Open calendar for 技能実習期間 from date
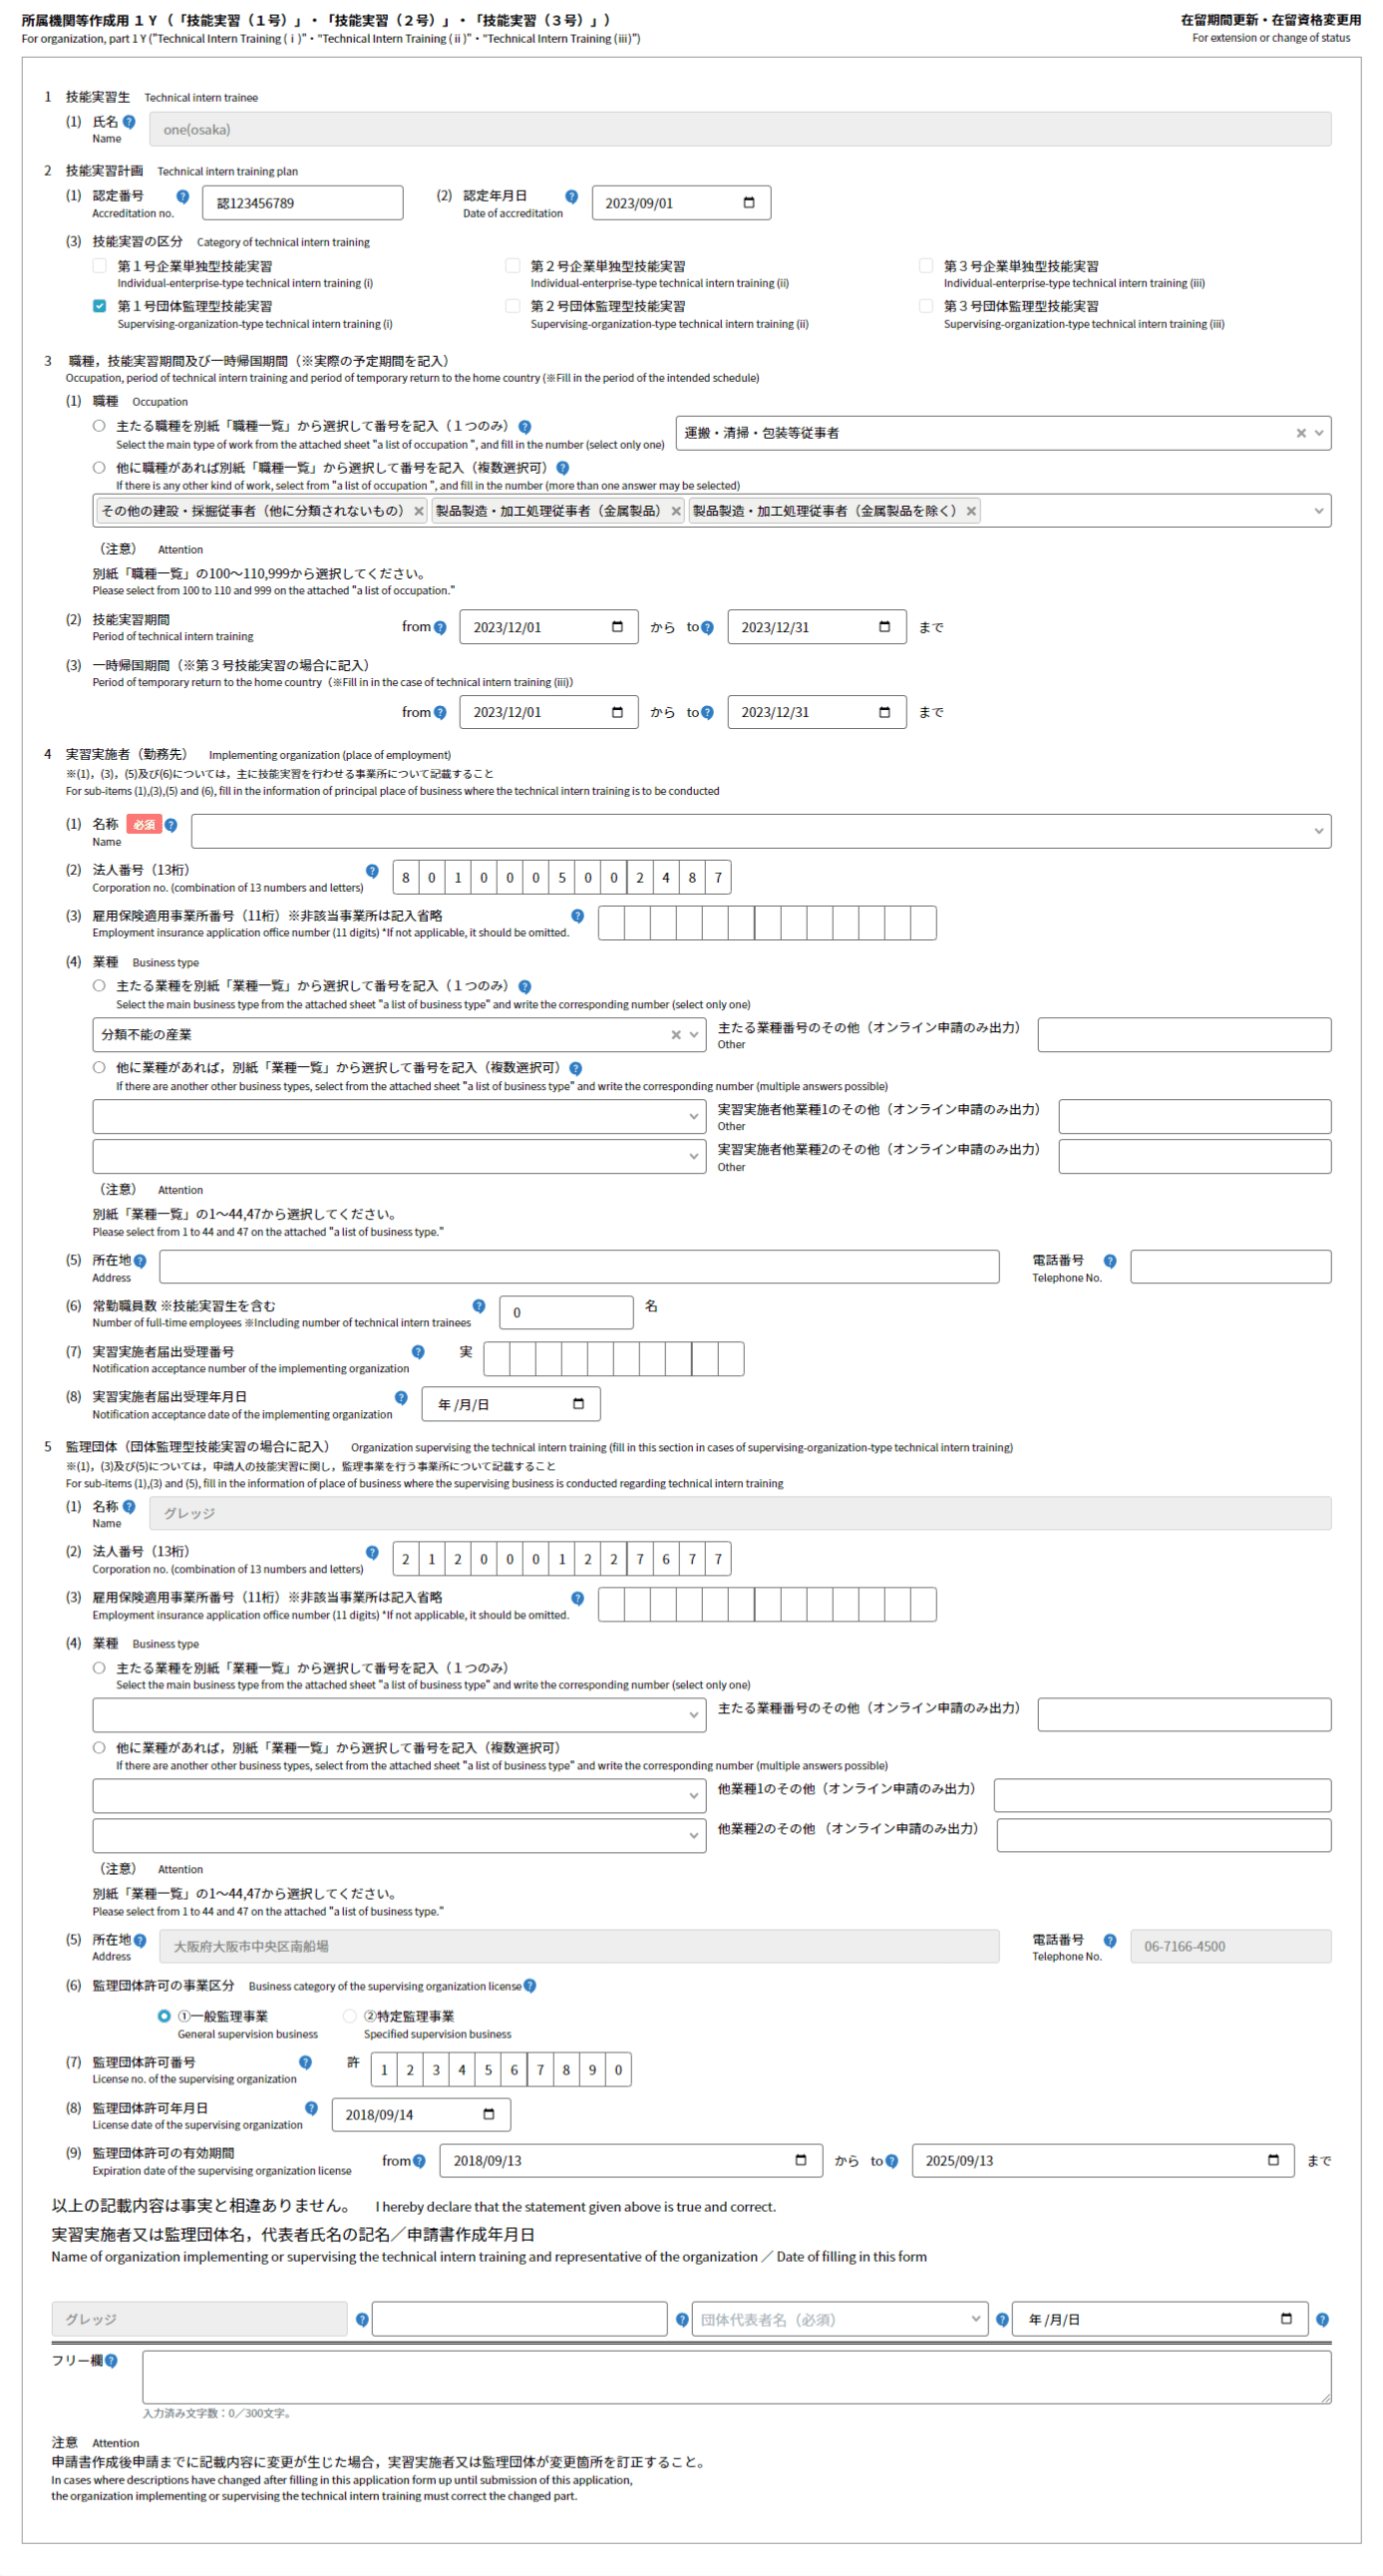This screenshot has width=1383, height=2576. [617, 627]
